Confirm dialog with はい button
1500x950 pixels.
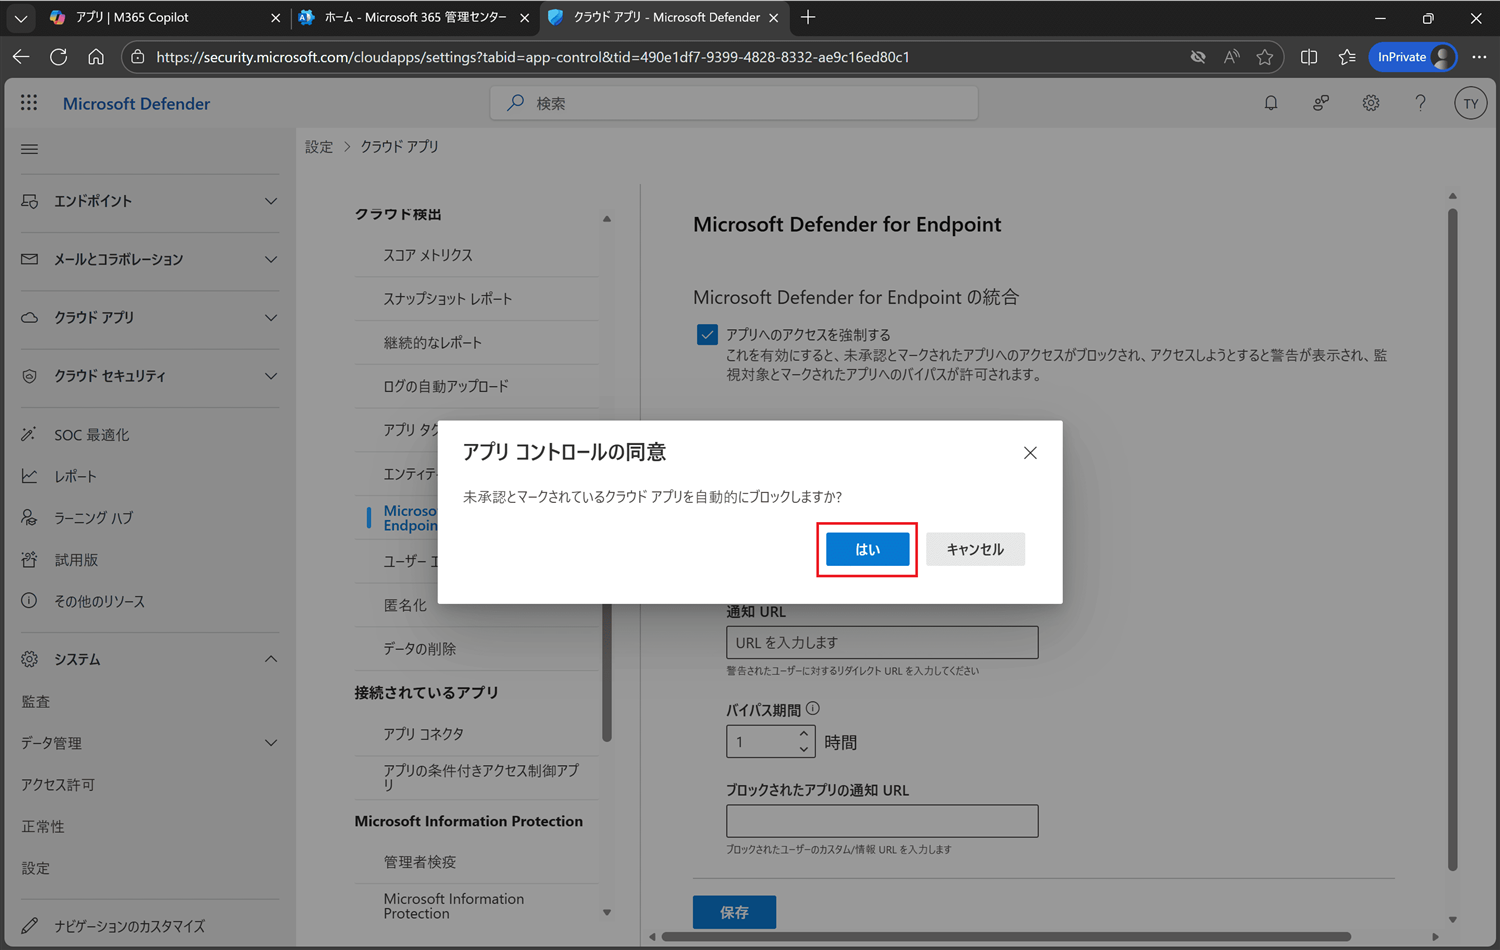coord(867,549)
